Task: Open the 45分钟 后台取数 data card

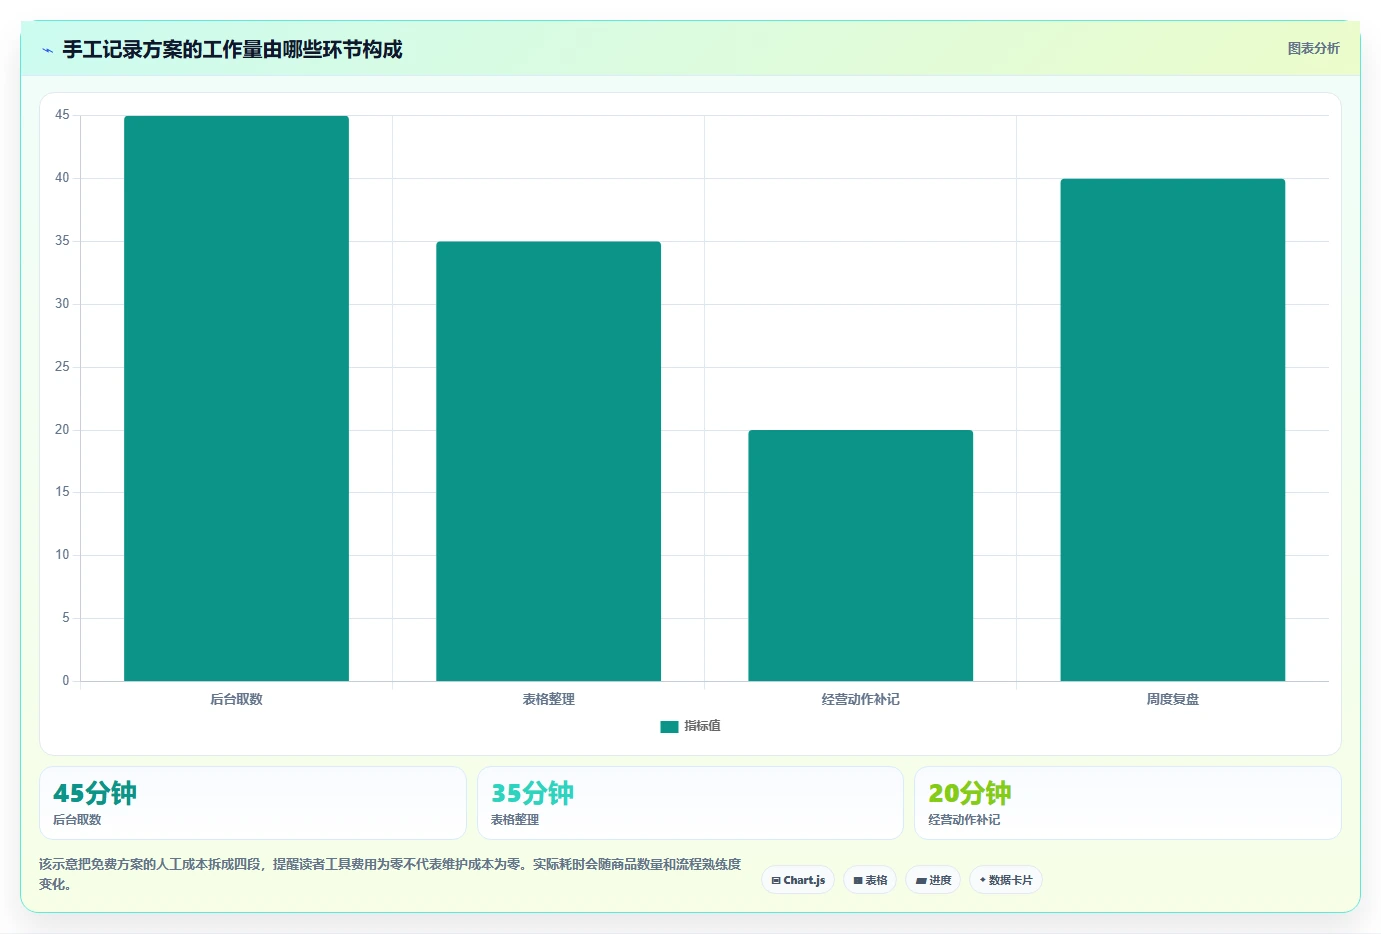Action: [253, 803]
